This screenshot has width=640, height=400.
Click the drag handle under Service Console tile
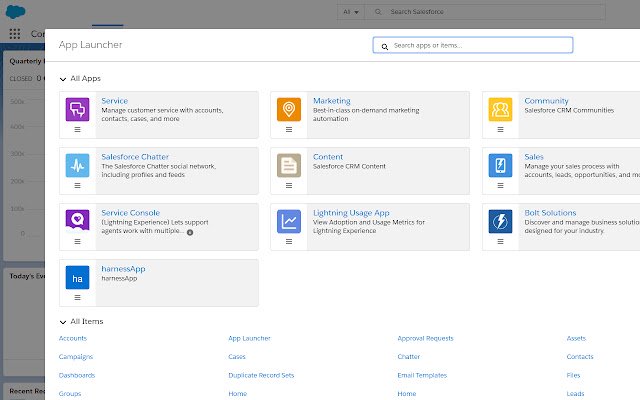[78, 242]
